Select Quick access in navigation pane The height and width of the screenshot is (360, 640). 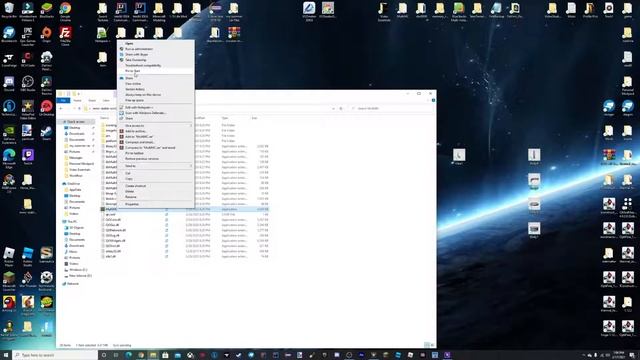(76, 122)
